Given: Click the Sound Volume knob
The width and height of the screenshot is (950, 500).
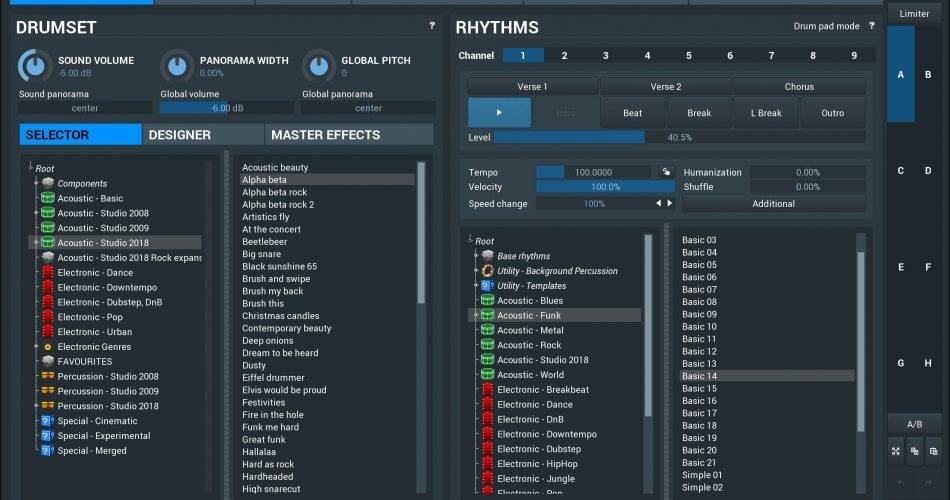Looking at the screenshot, I should point(35,66).
